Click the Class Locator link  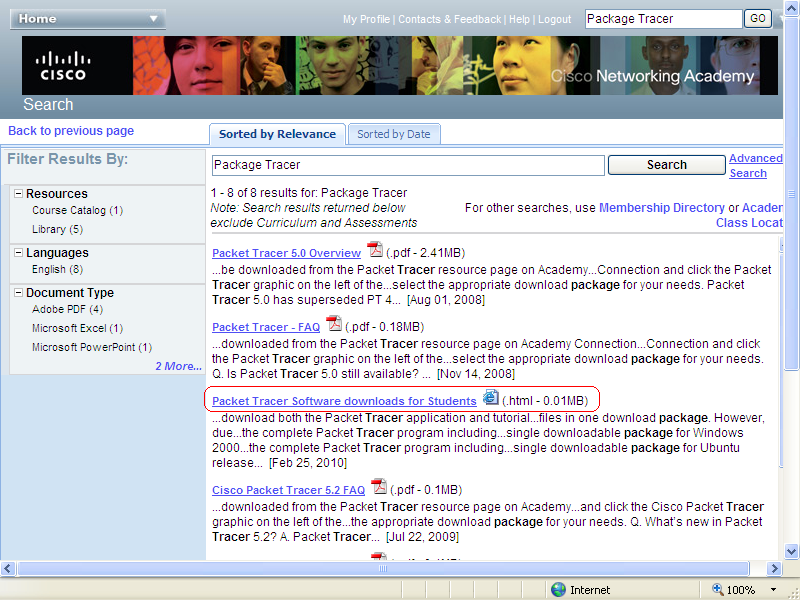point(749,223)
